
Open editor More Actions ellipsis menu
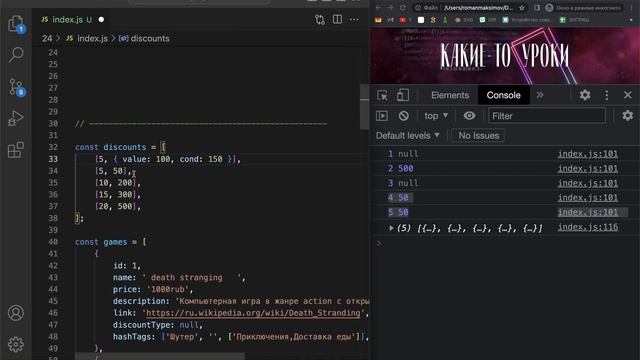coord(354,19)
